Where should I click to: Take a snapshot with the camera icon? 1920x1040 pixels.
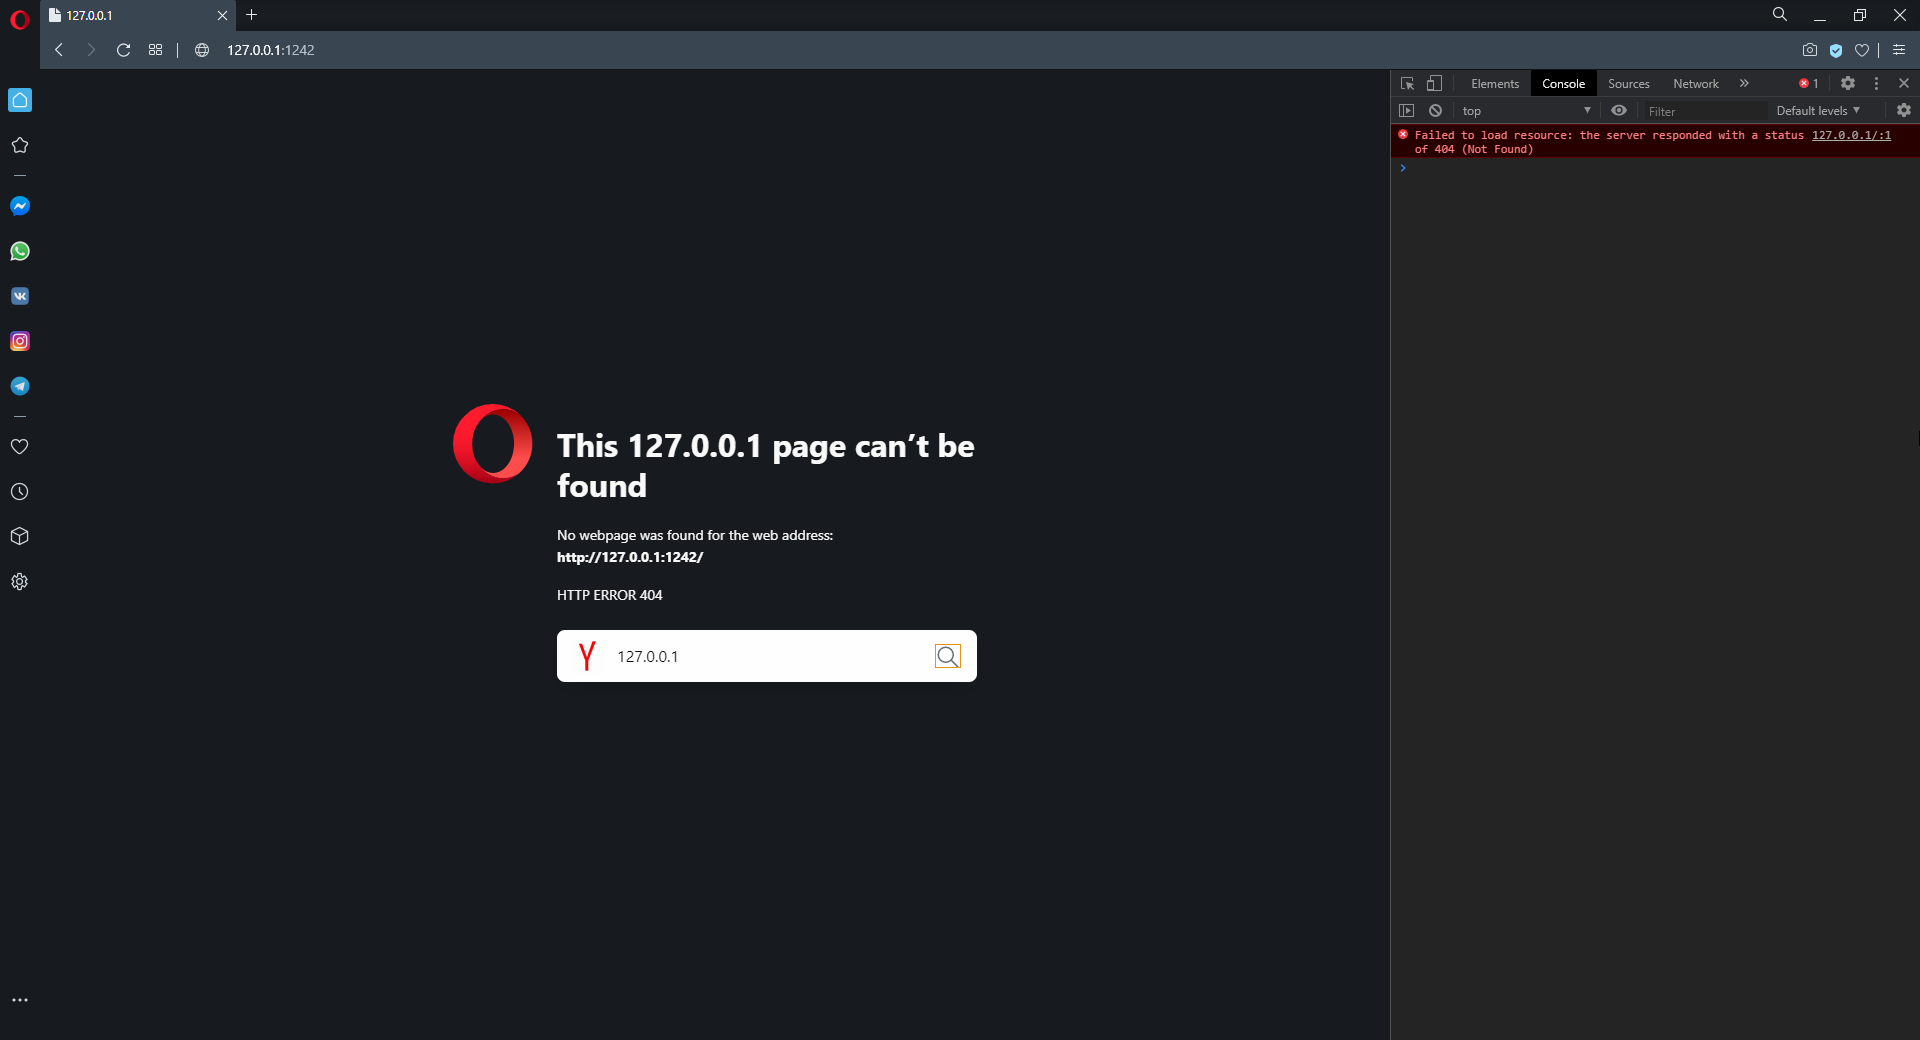coord(1810,50)
